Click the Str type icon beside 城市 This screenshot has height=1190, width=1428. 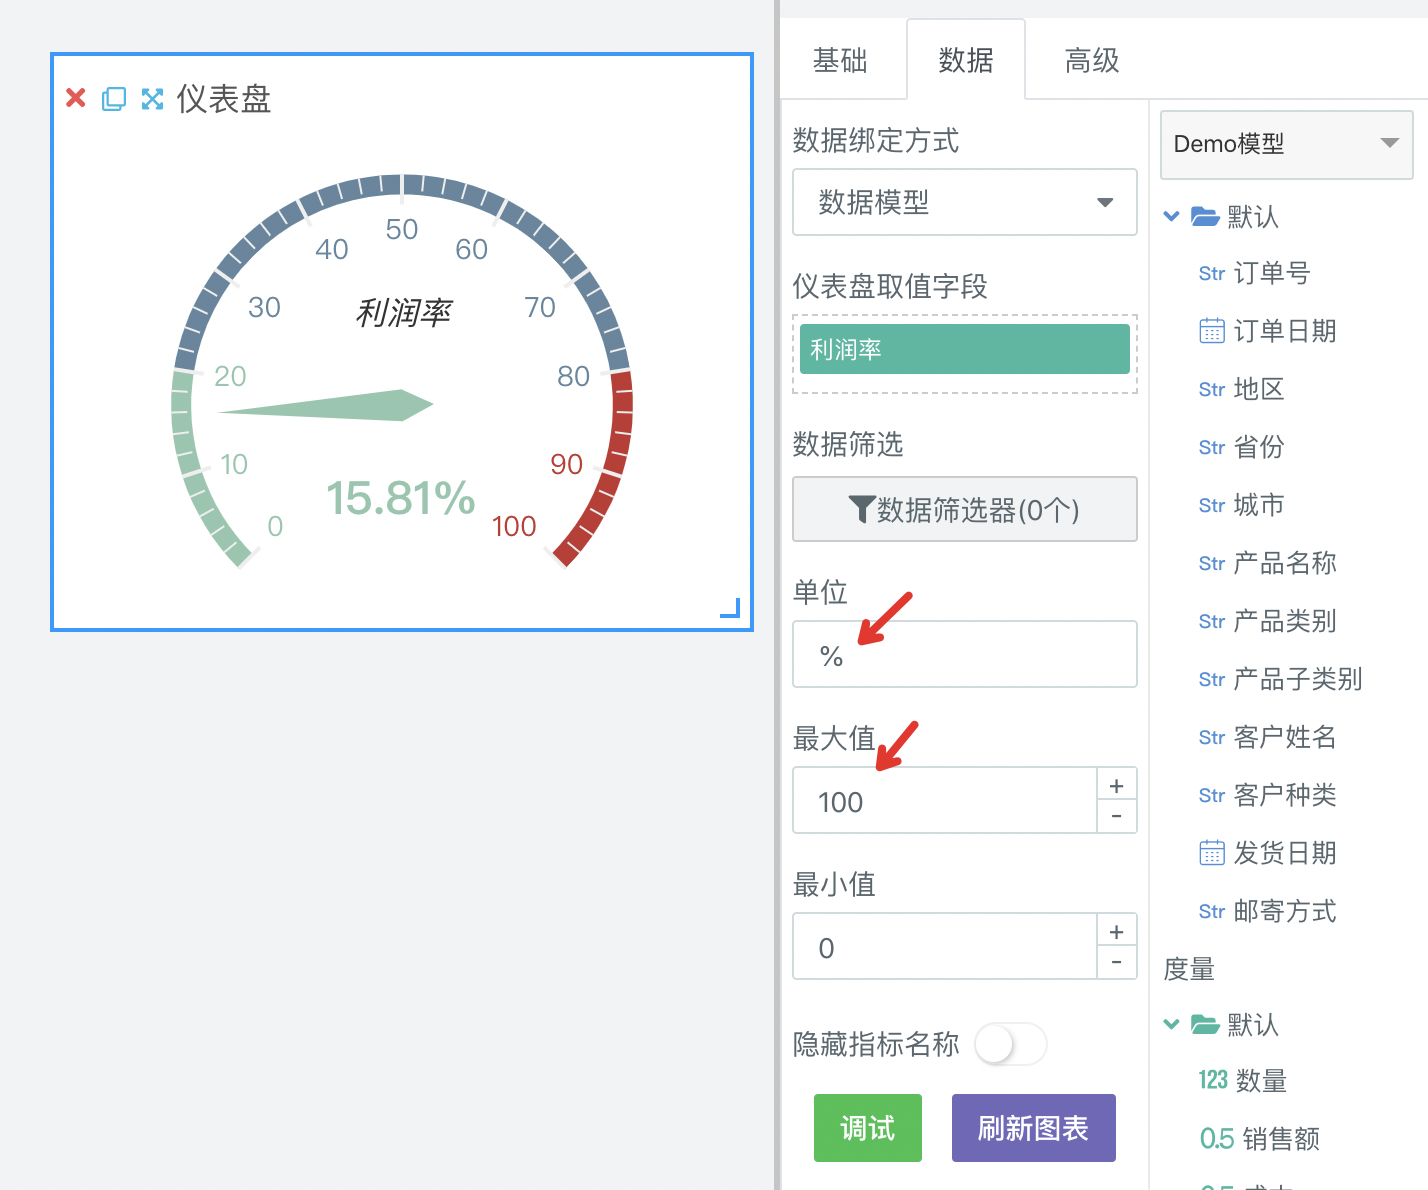coord(1212,506)
